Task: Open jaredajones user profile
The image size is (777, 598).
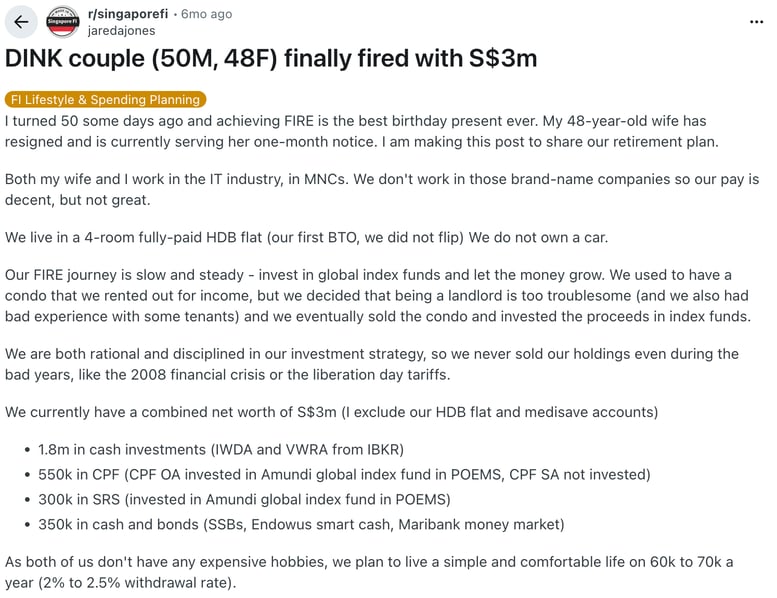Action: coord(122,31)
